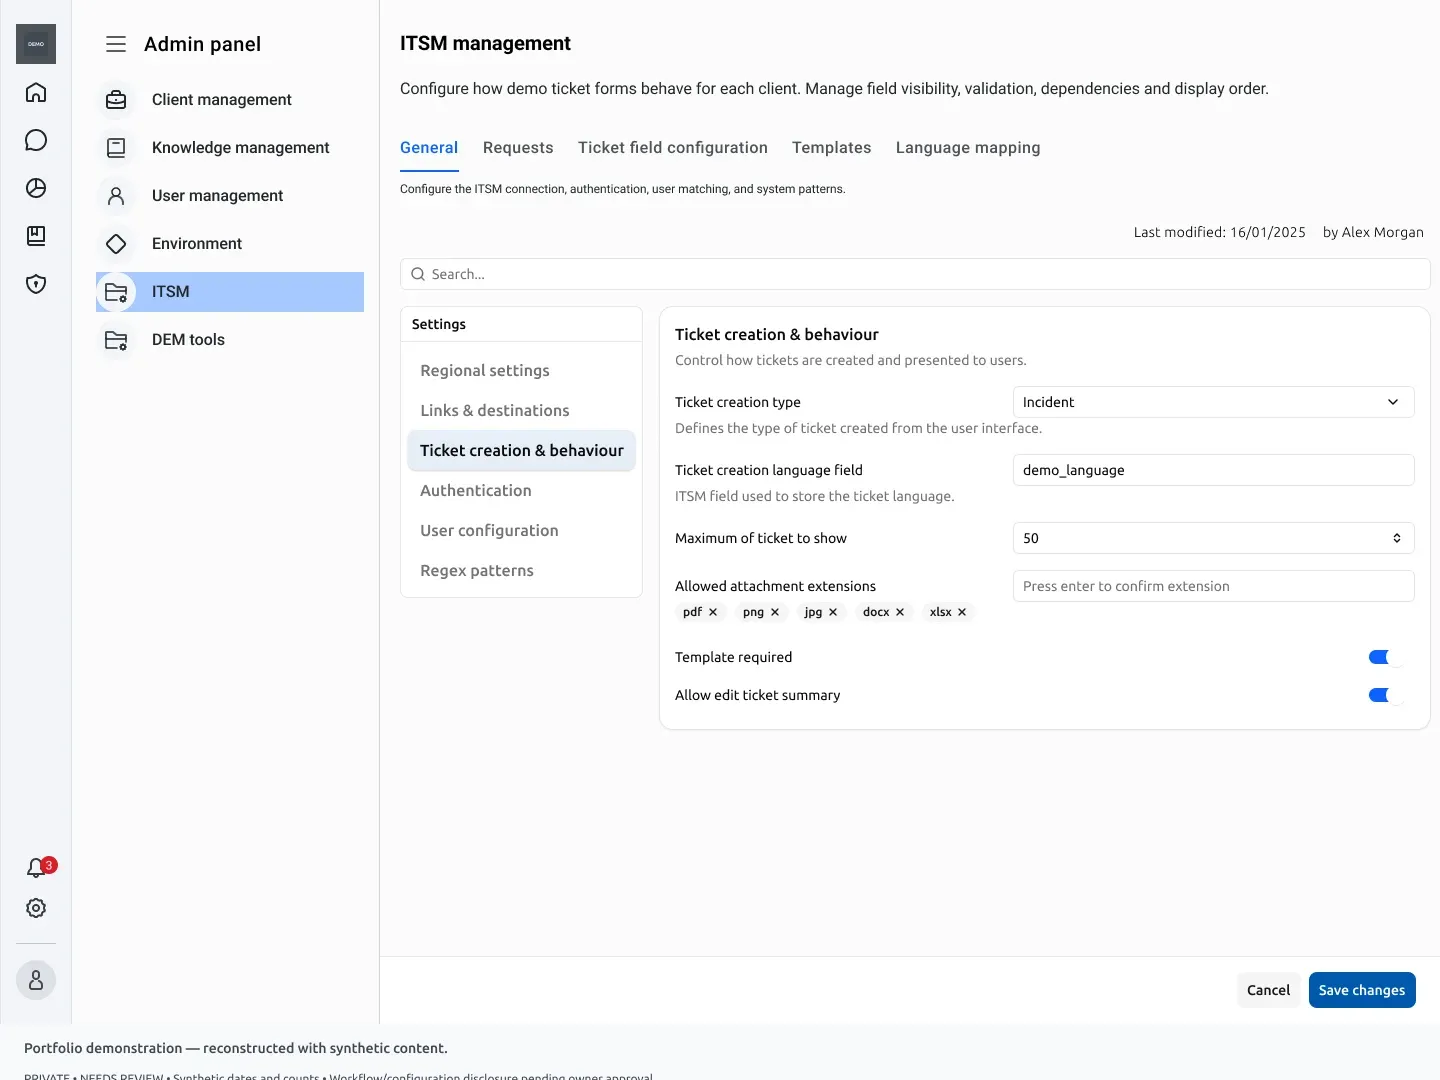Open the shield security icon
This screenshot has height=1080, width=1440.
(x=36, y=284)
